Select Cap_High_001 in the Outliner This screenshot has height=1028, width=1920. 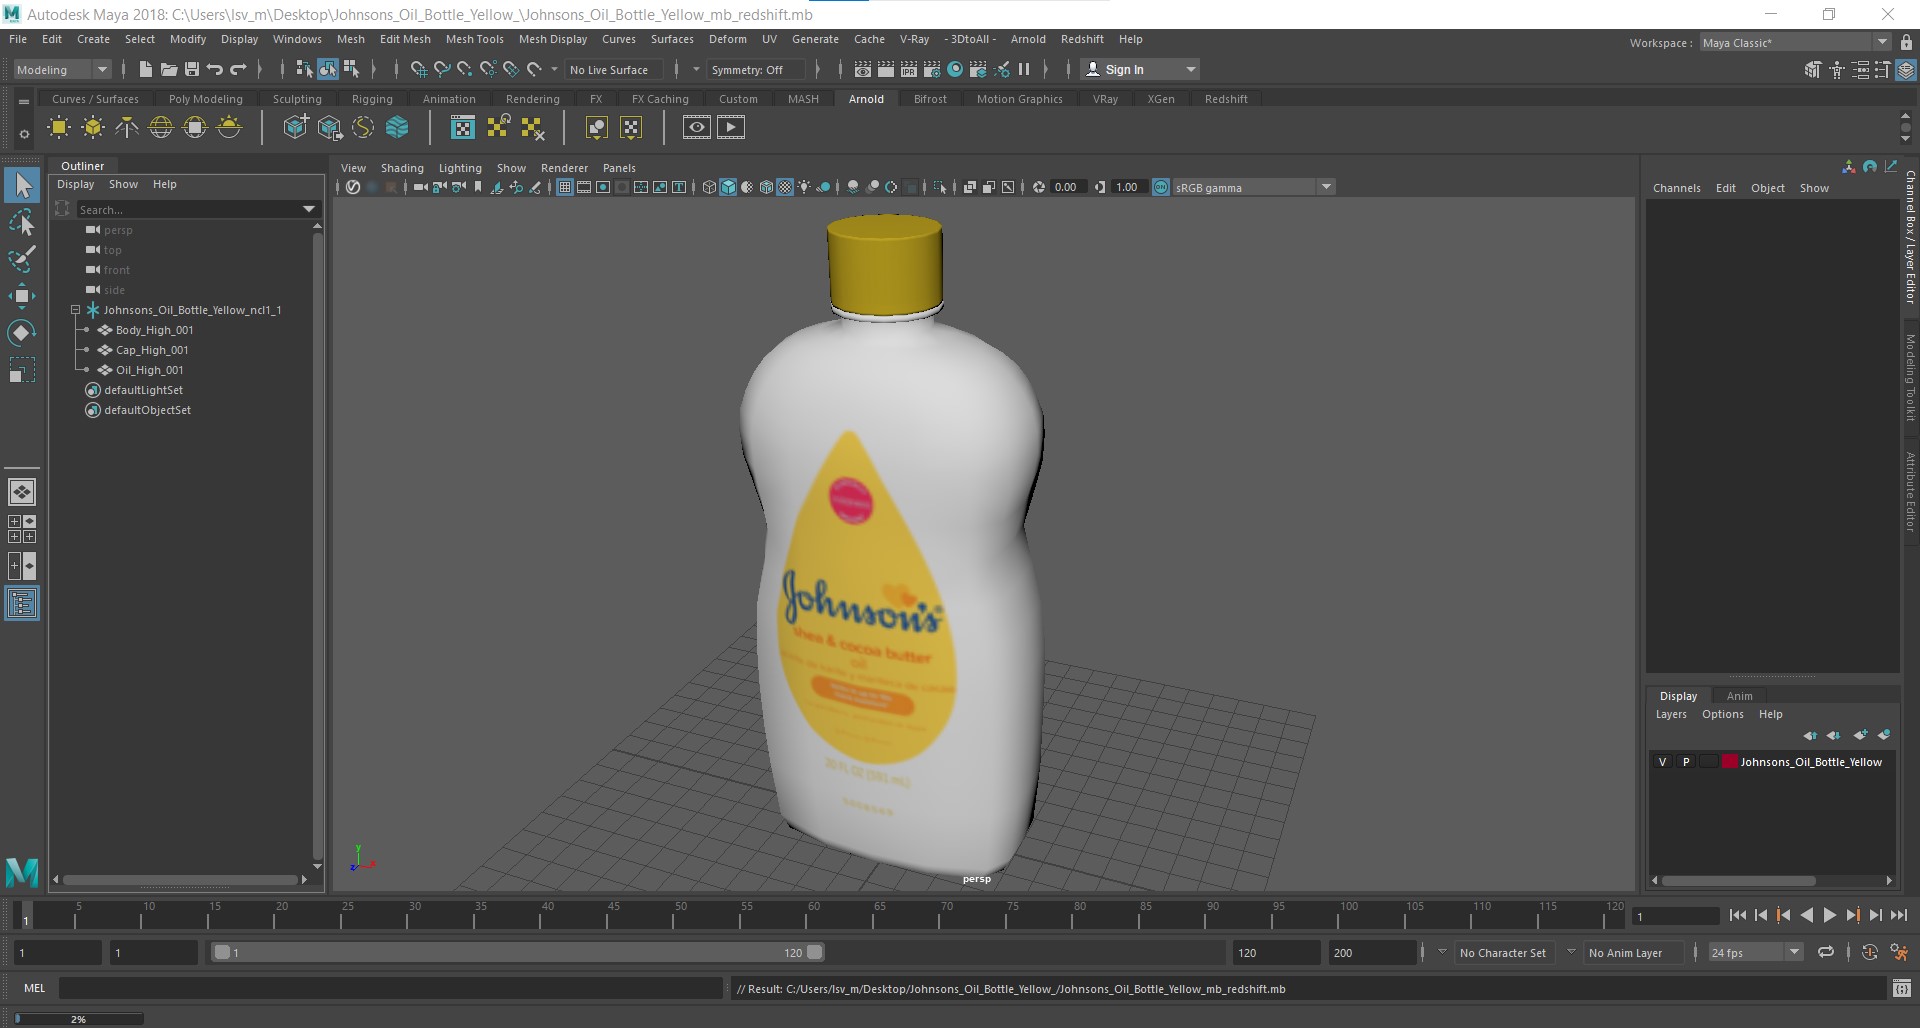click(x=151, y=350)
